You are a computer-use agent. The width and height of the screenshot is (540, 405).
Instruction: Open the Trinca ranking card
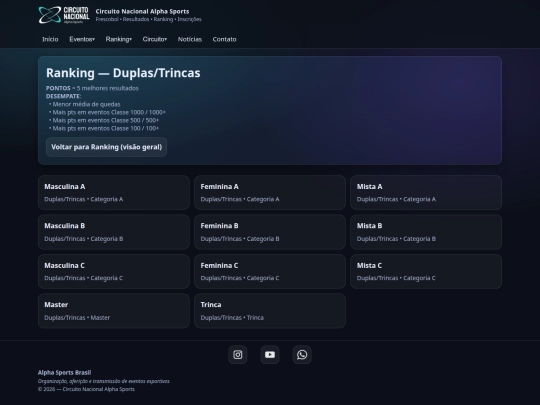coord(270,311)
